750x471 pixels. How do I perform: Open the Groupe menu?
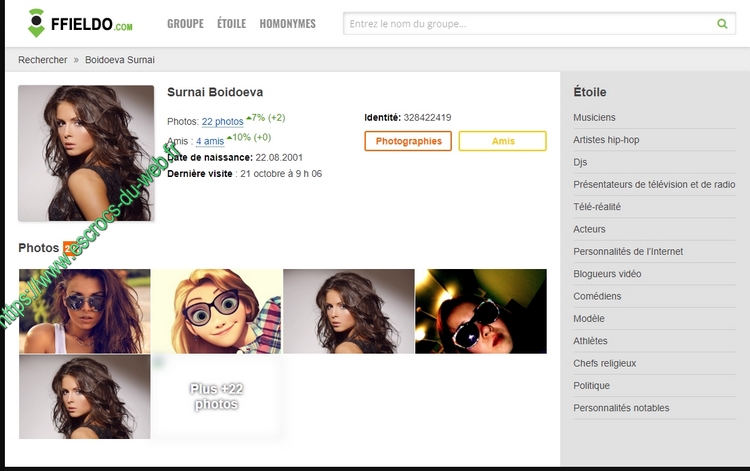pos(185,24)
